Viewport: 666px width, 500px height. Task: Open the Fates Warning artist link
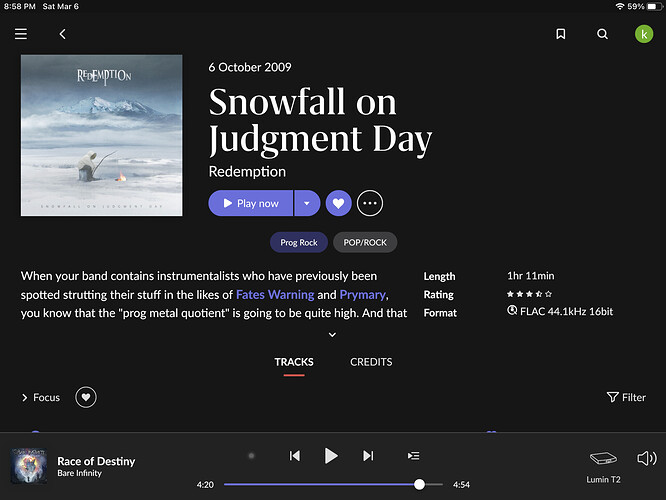[275, 294]
